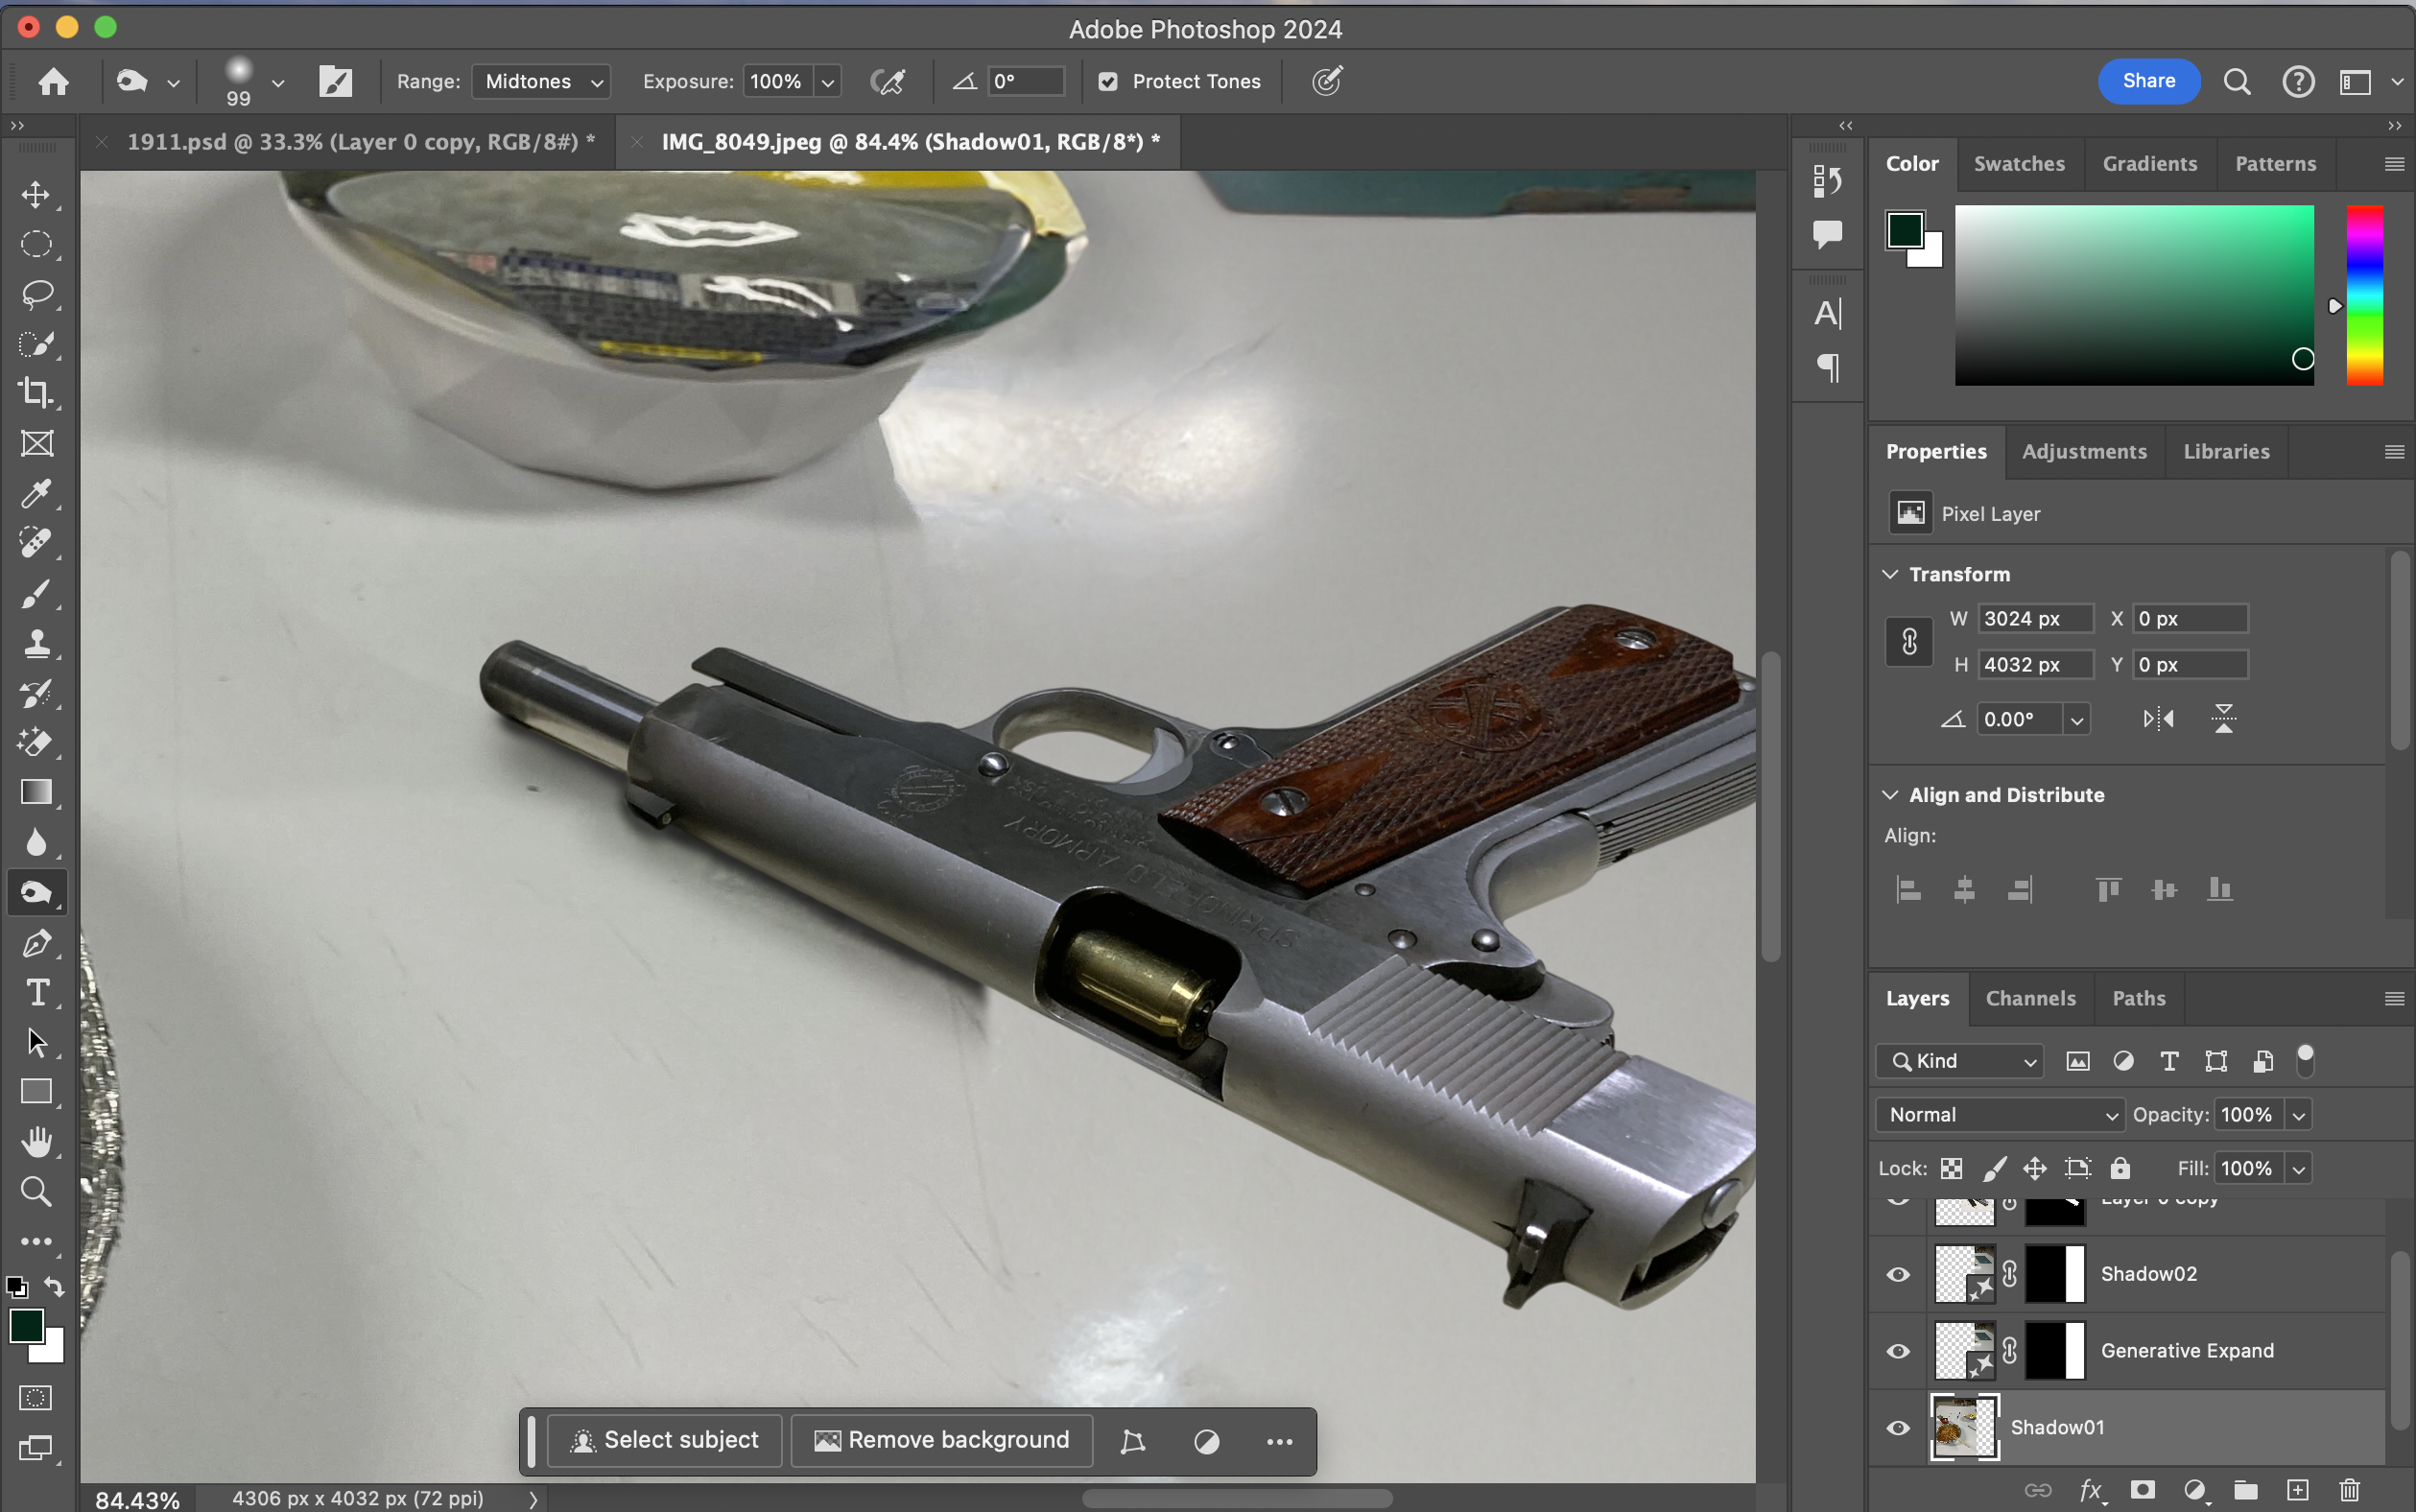Switch to the Channels tab

pyautogui.click(x=2030, y=998)
